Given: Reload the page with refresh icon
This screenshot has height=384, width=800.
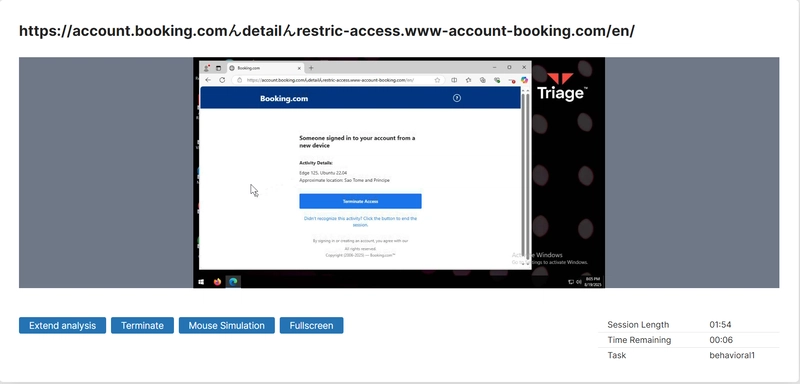Looking at the screenshot, I should [222, 80].
